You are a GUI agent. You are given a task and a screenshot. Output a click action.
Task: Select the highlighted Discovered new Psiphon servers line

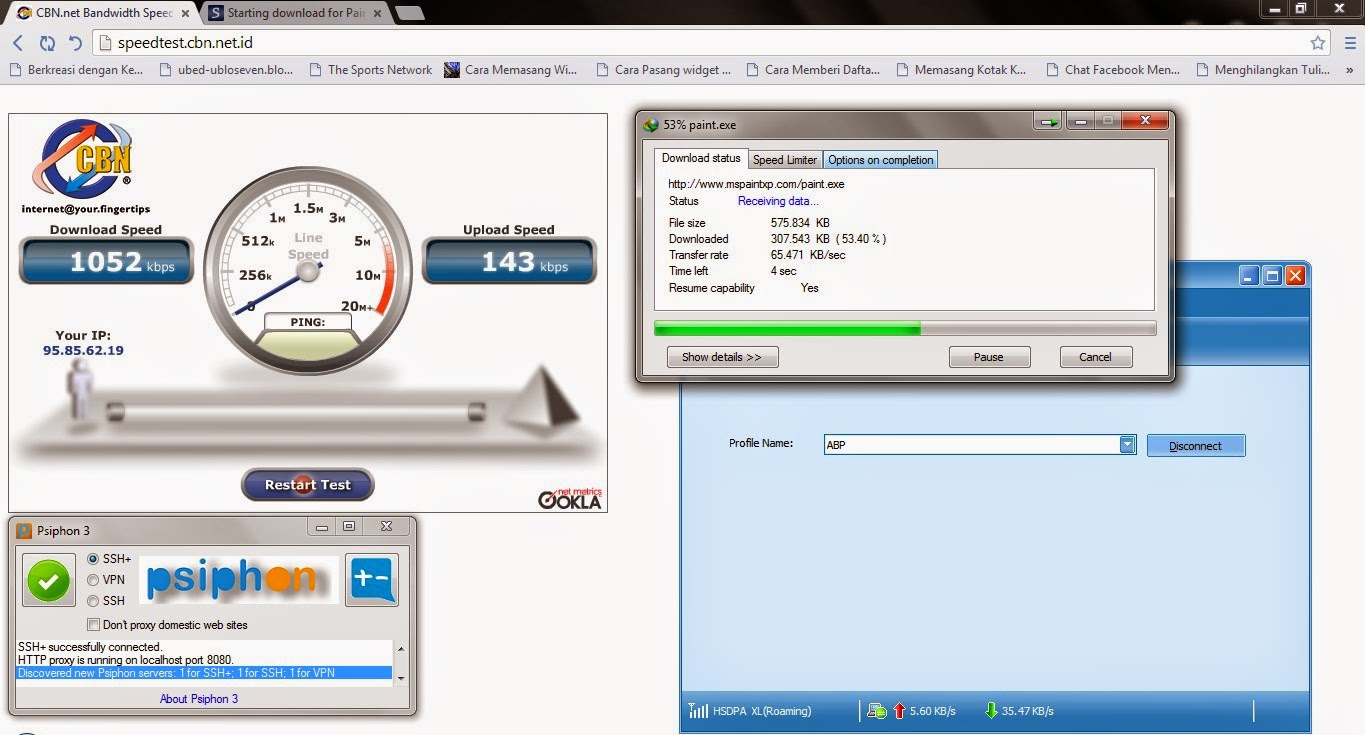click(x=204, y=673)
